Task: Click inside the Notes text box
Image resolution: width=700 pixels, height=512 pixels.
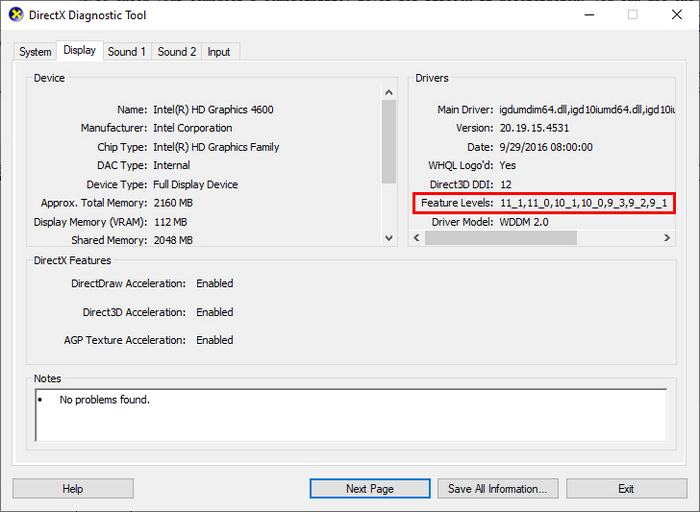Action: 351,415
